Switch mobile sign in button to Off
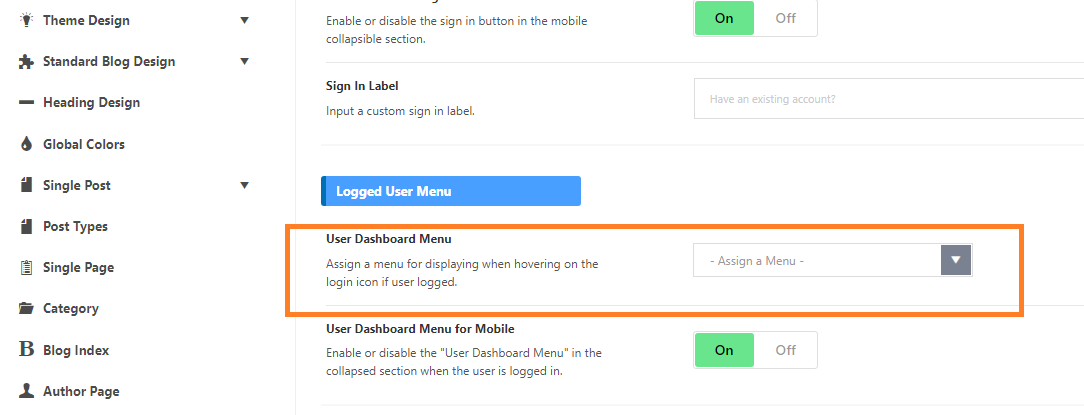 [x=785, y=18]
